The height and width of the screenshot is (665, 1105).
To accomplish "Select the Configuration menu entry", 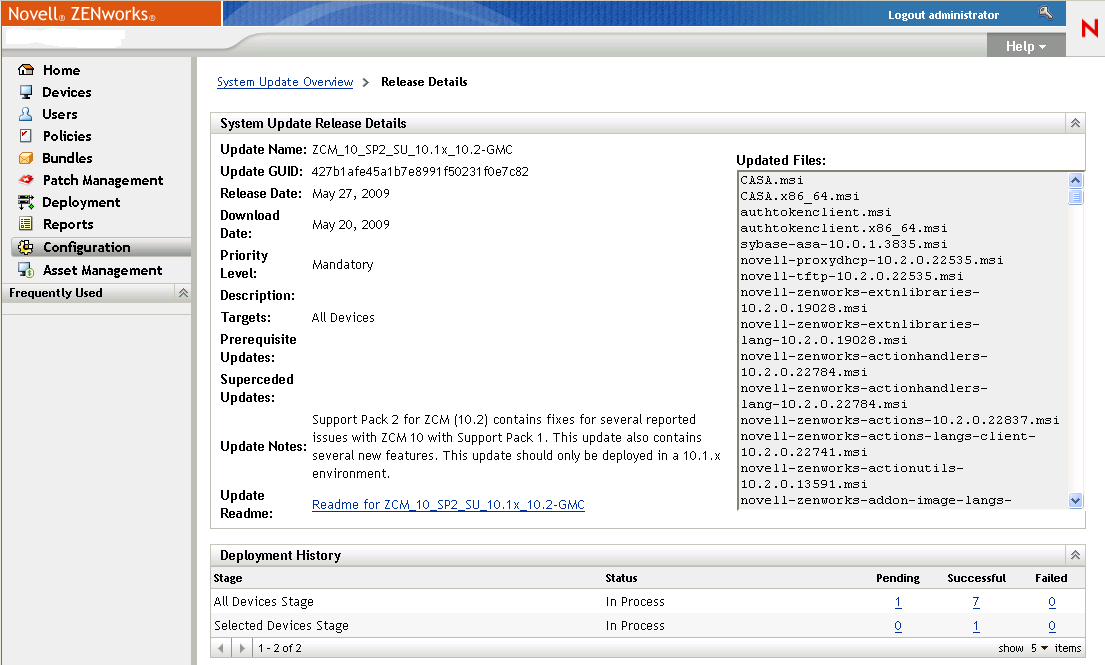I will pyautogui.click(x=101, y=247).
